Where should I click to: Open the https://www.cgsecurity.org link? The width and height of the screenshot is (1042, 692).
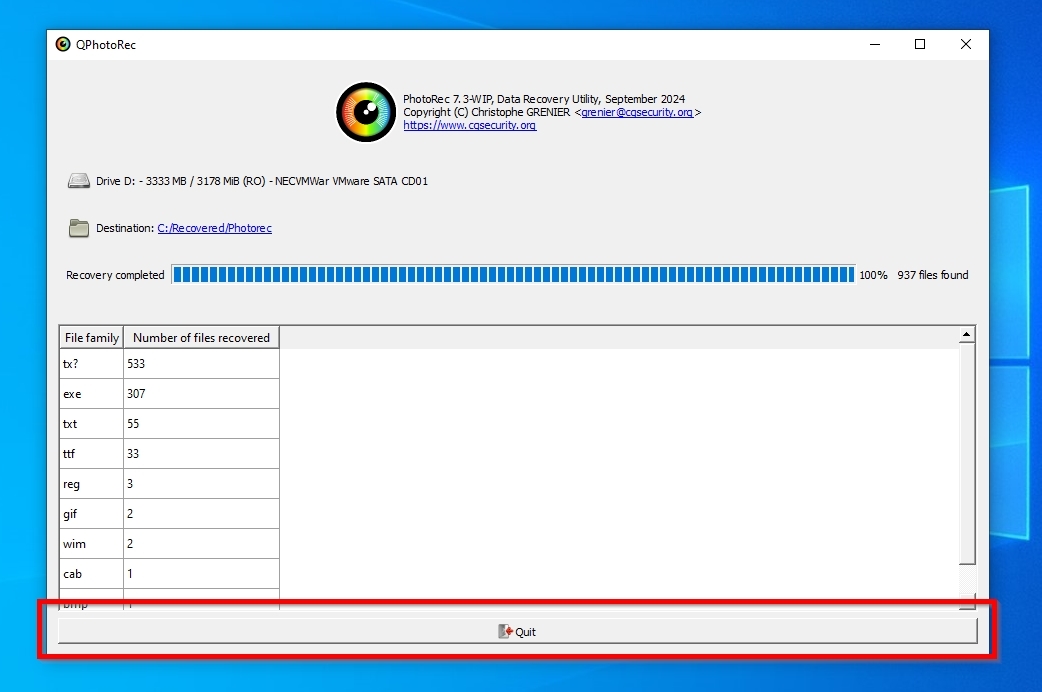(x=469, y=125)
